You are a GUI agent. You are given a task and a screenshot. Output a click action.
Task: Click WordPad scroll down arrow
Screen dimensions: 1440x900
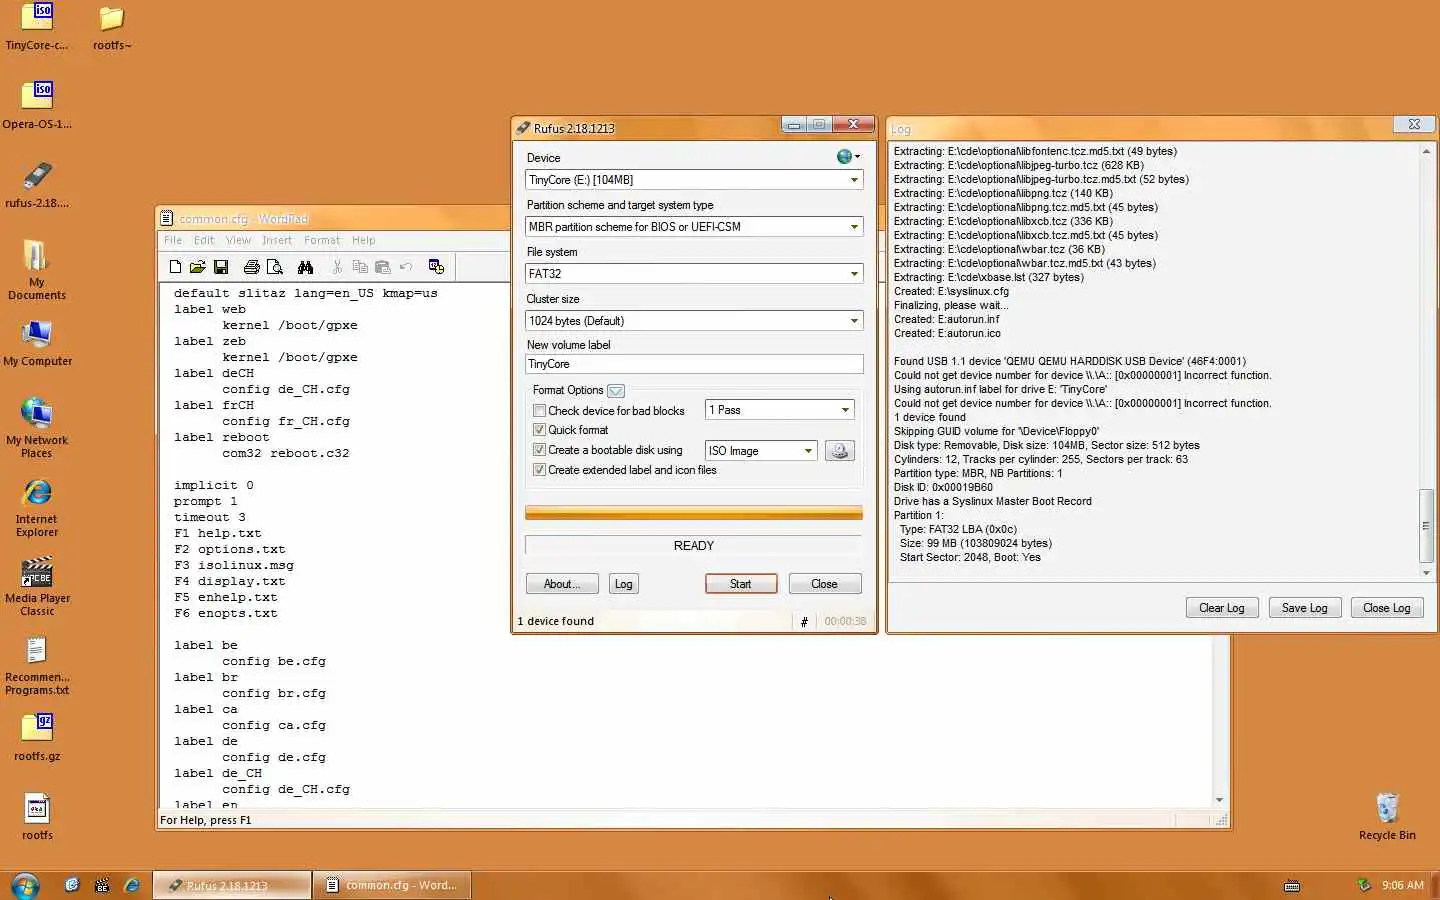click(1219, 799)
